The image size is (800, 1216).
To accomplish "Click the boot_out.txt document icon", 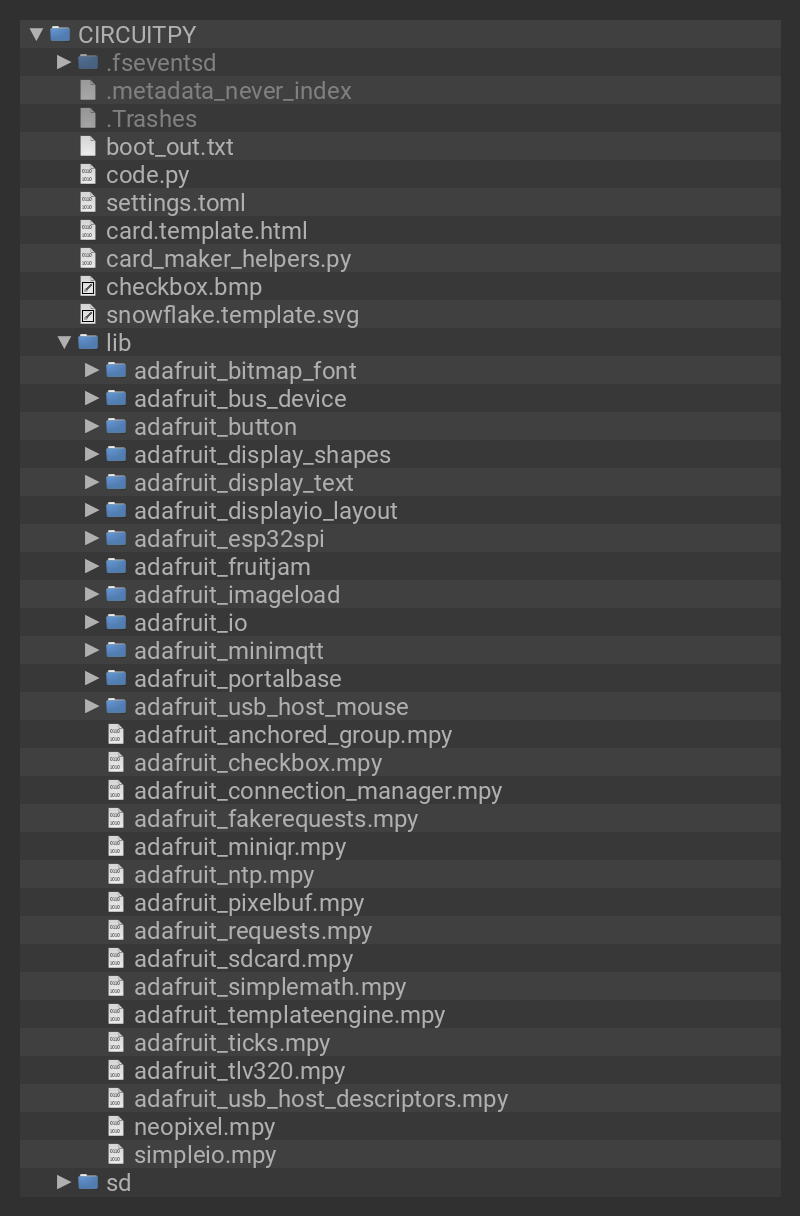I will click(x=88, y=146).
